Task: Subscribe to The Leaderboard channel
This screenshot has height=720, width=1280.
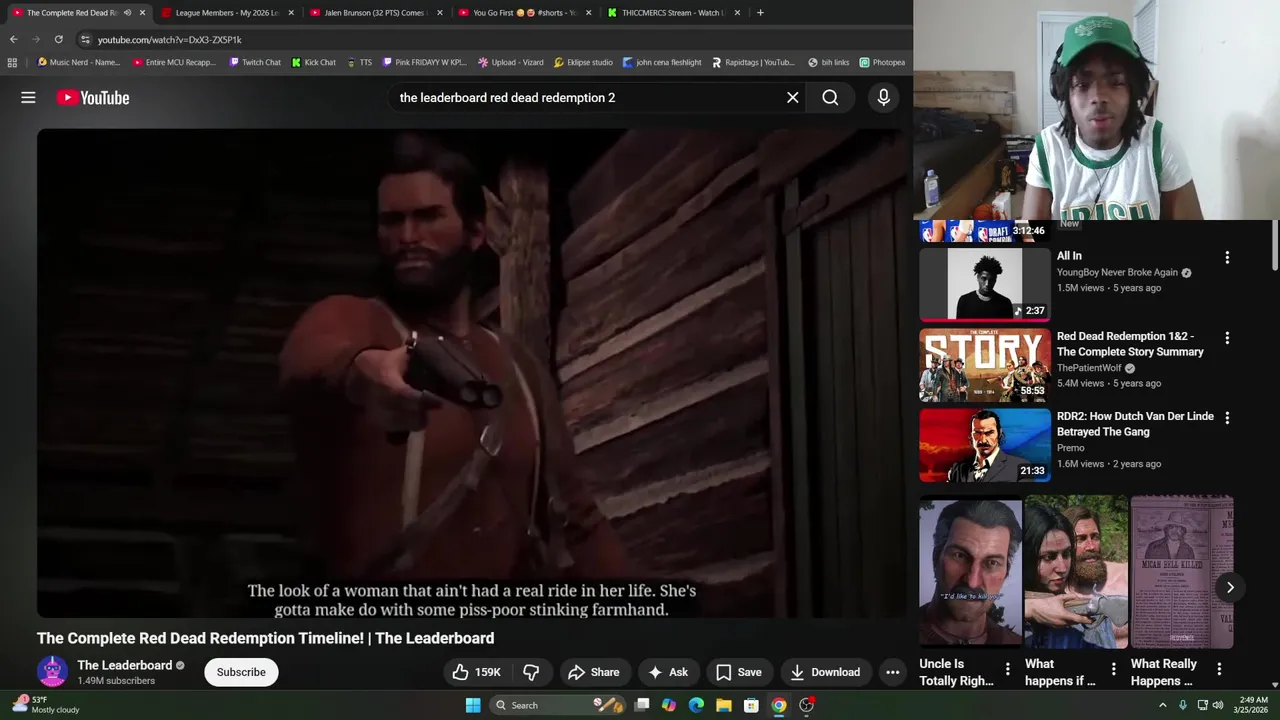Action: click(241, 672)
